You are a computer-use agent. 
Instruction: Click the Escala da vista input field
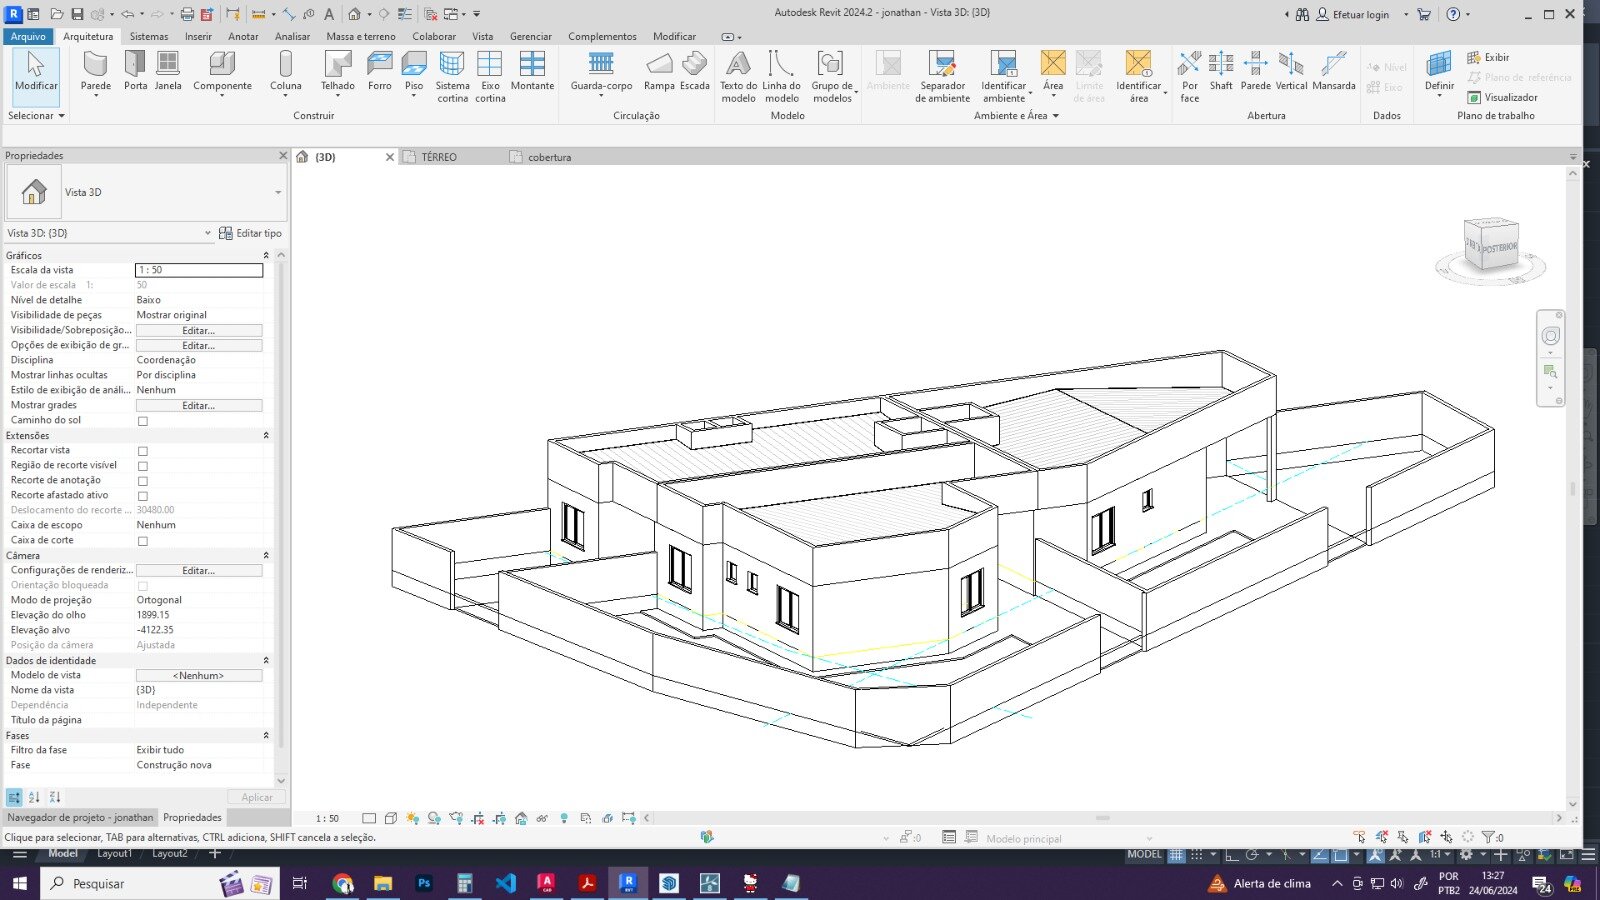pyautogui.click(x=199, y=270)
